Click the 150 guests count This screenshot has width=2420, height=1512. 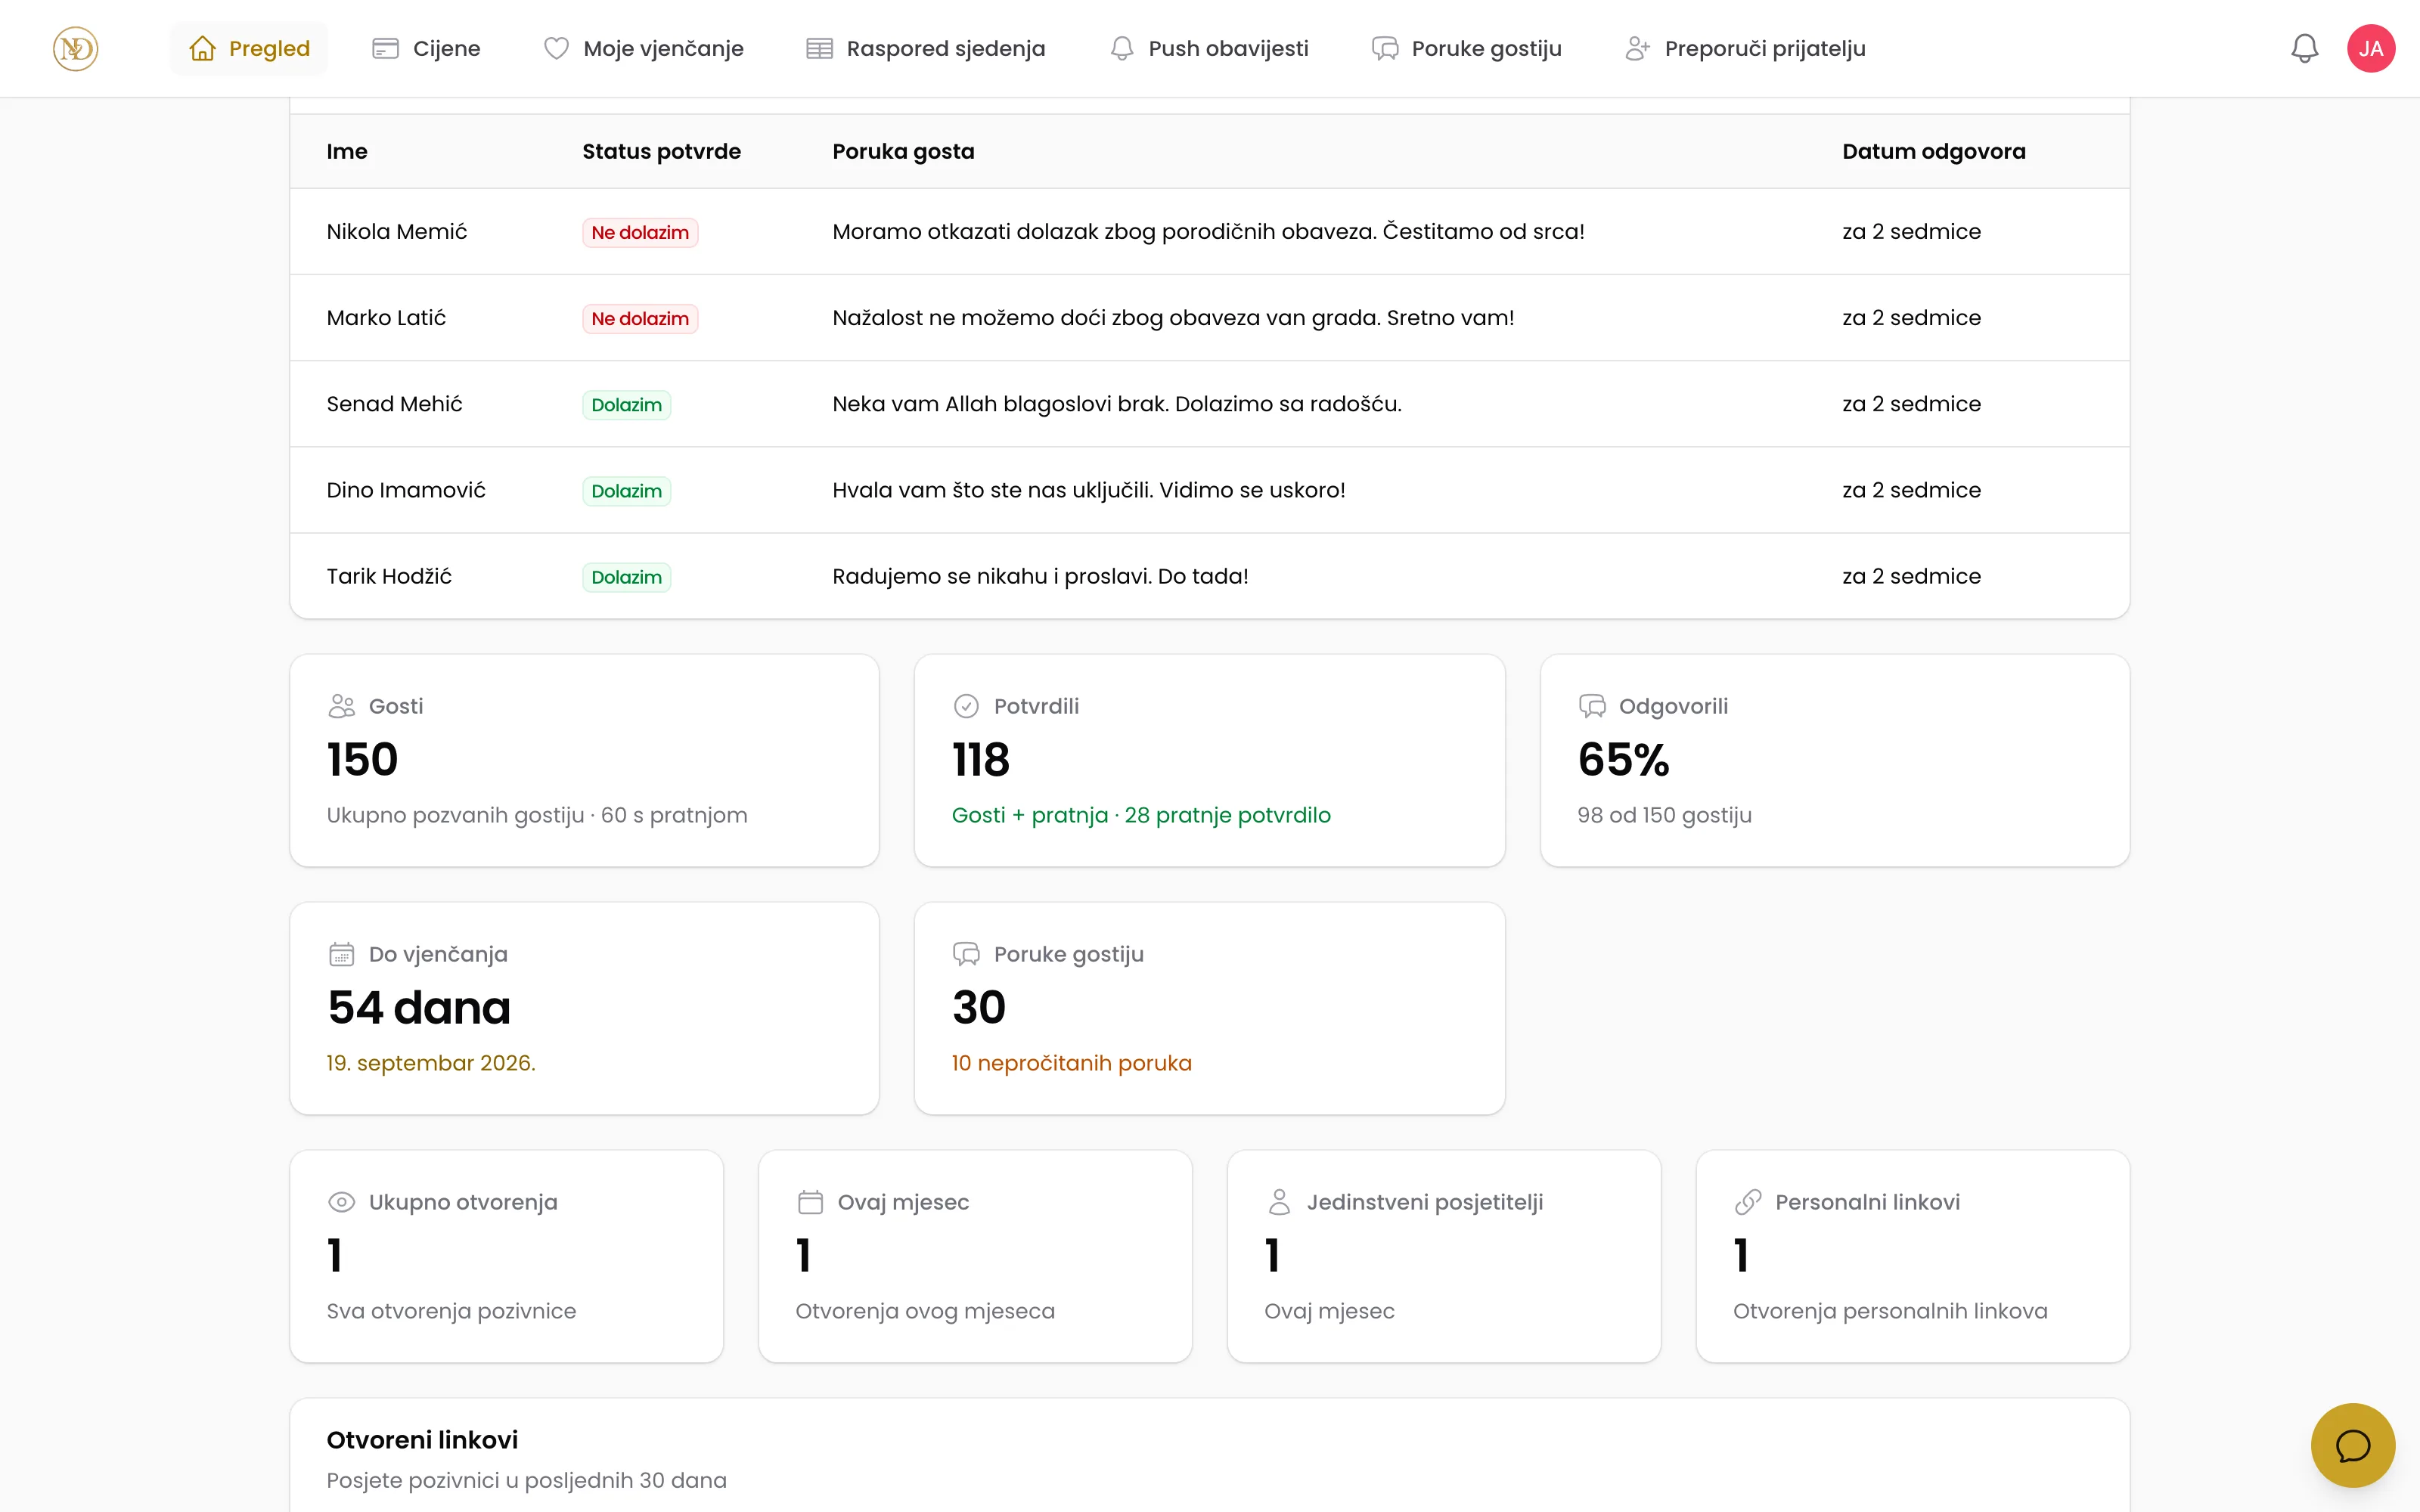[x=362, y=759]
